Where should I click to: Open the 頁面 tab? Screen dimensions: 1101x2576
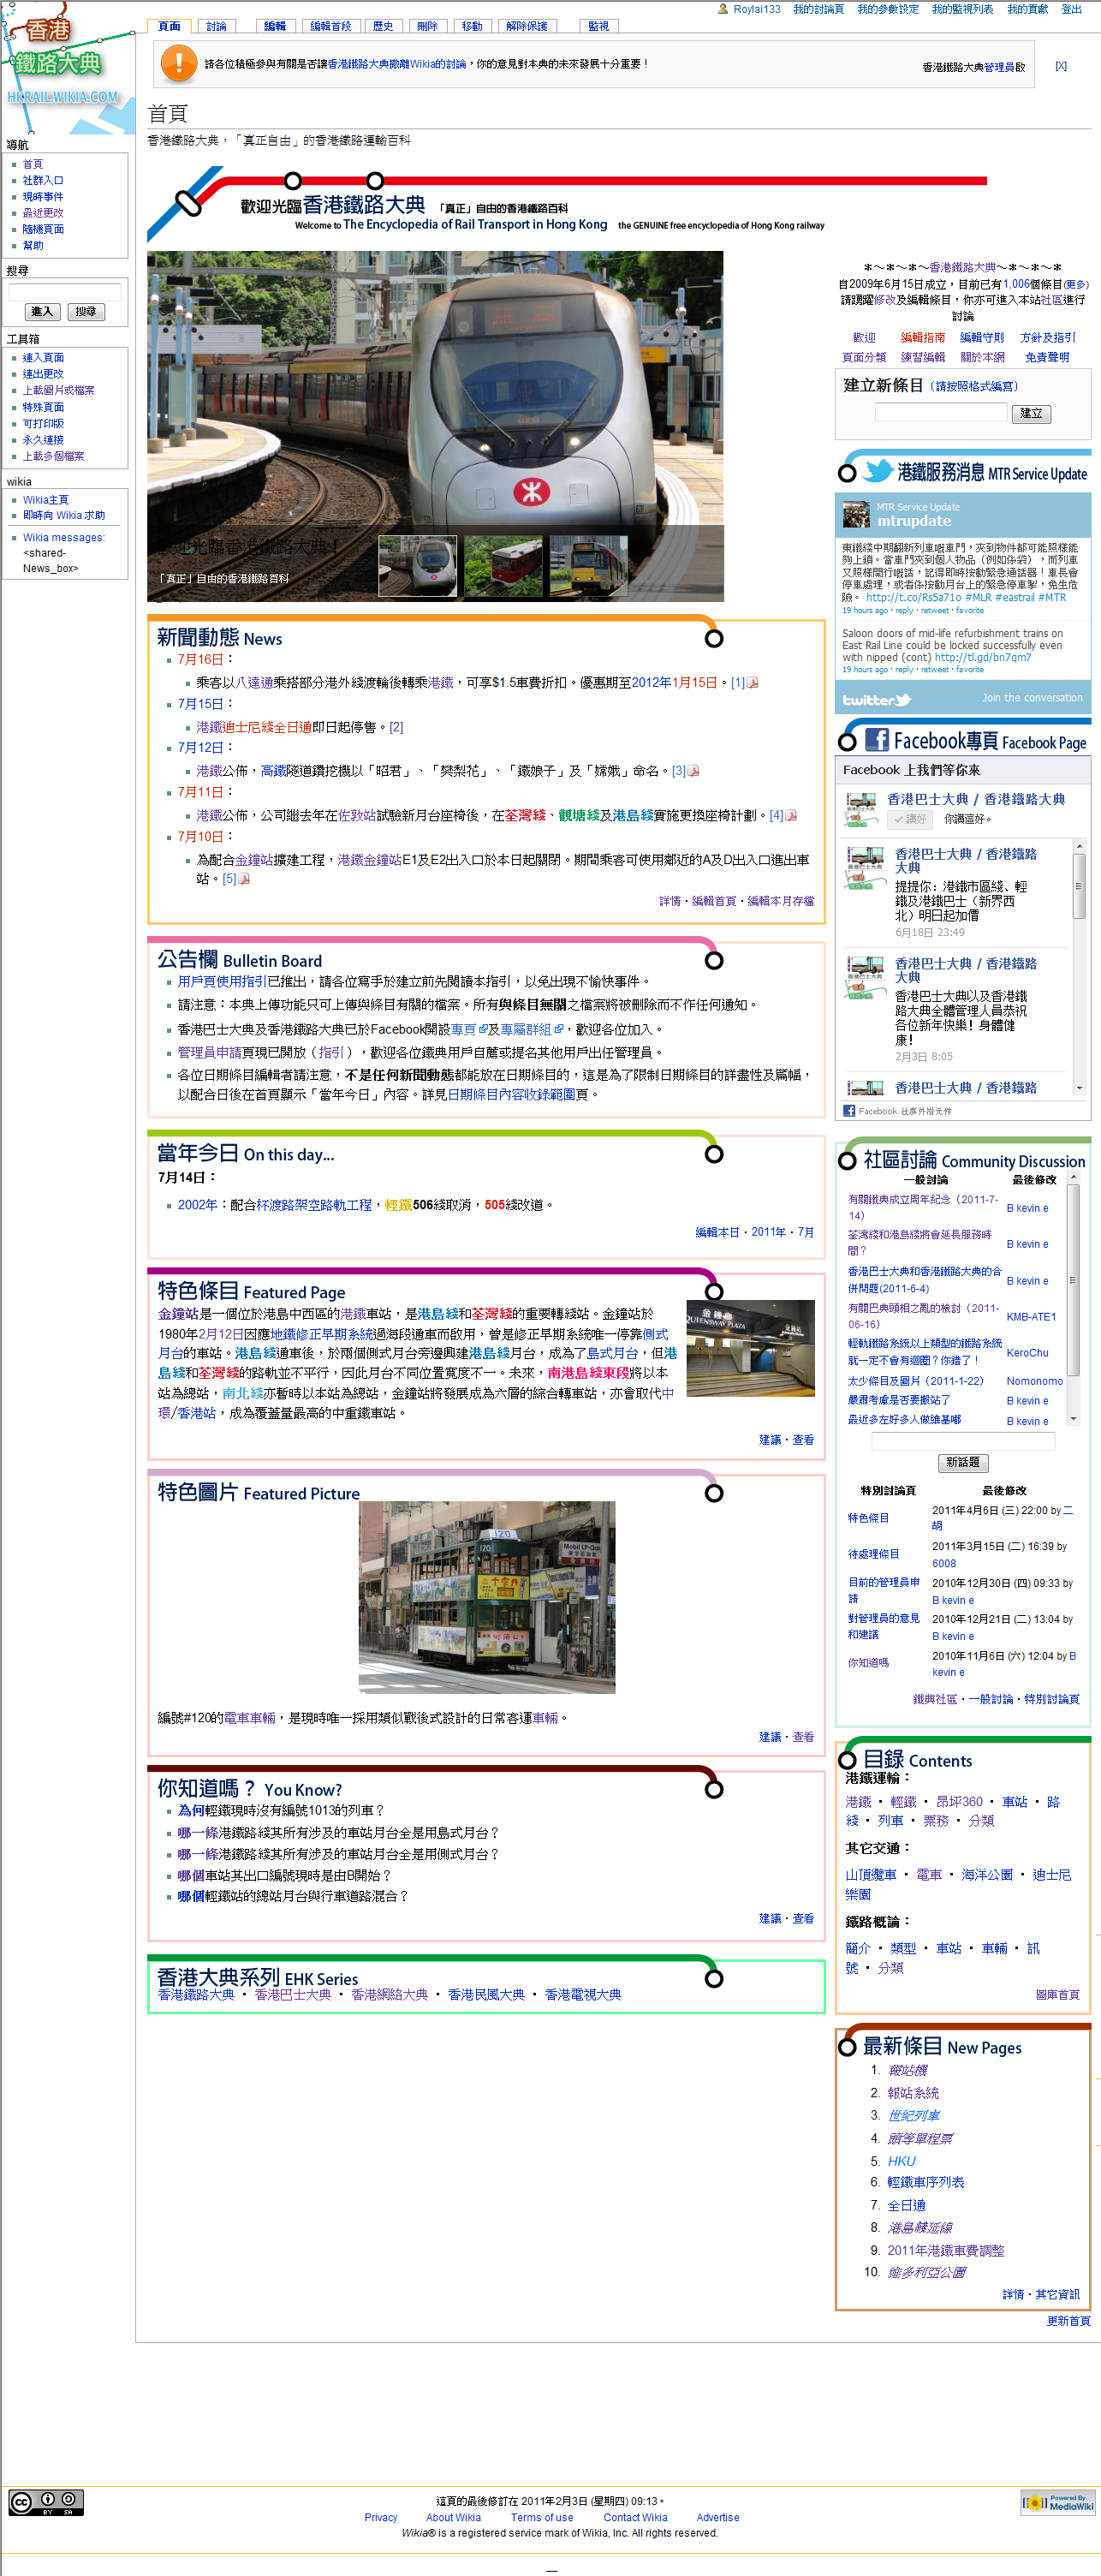tap(170, 27)
